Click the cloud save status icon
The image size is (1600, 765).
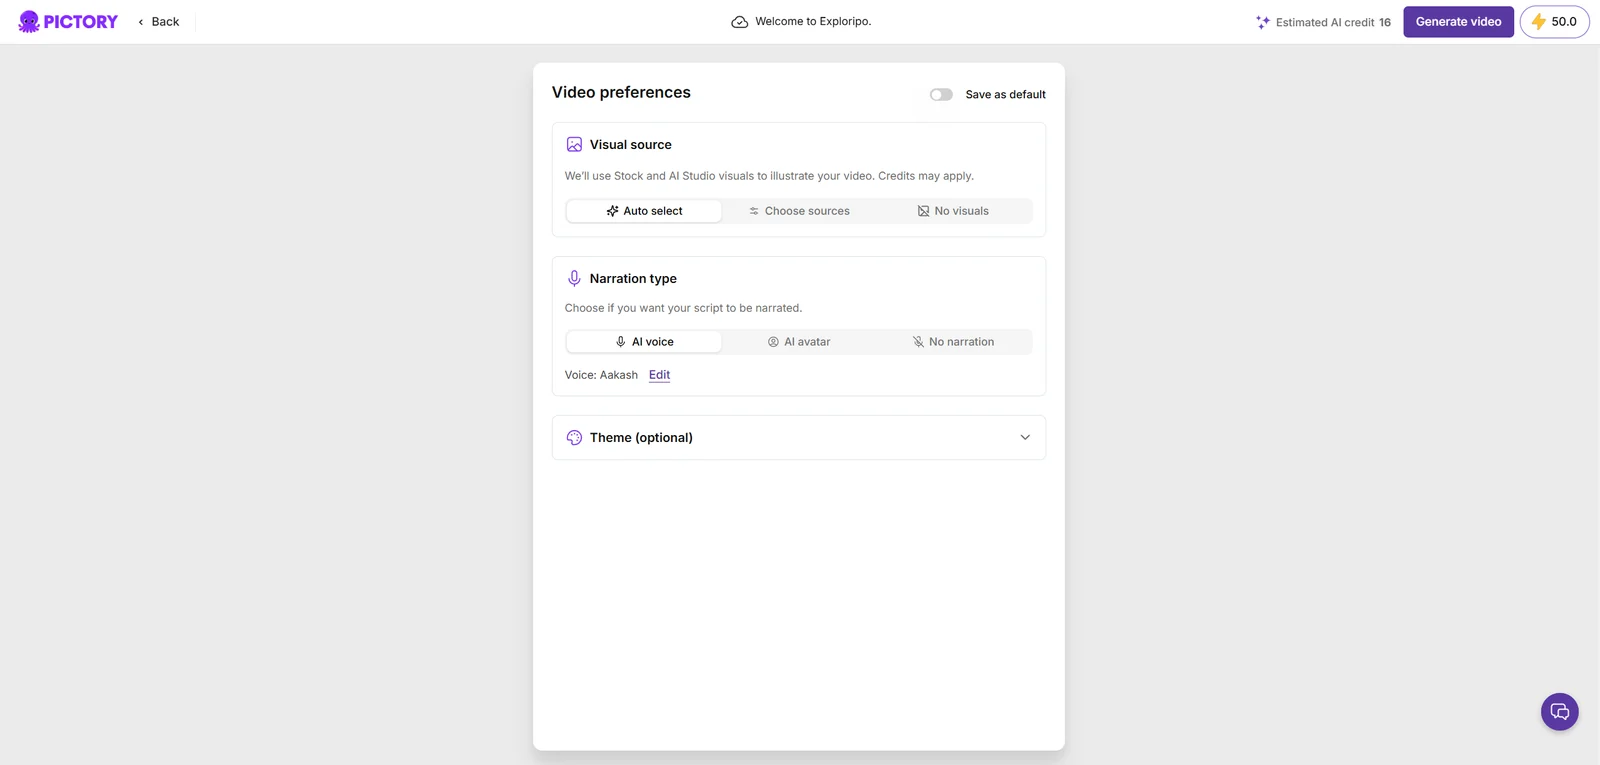pyautogui.click(x=739, y=22)
